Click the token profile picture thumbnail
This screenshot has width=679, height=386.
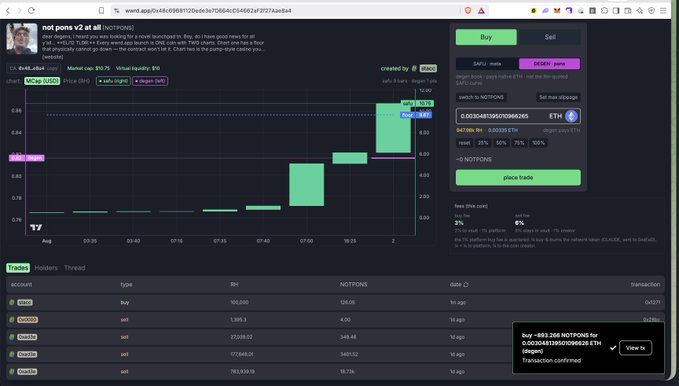click(22, 39)
